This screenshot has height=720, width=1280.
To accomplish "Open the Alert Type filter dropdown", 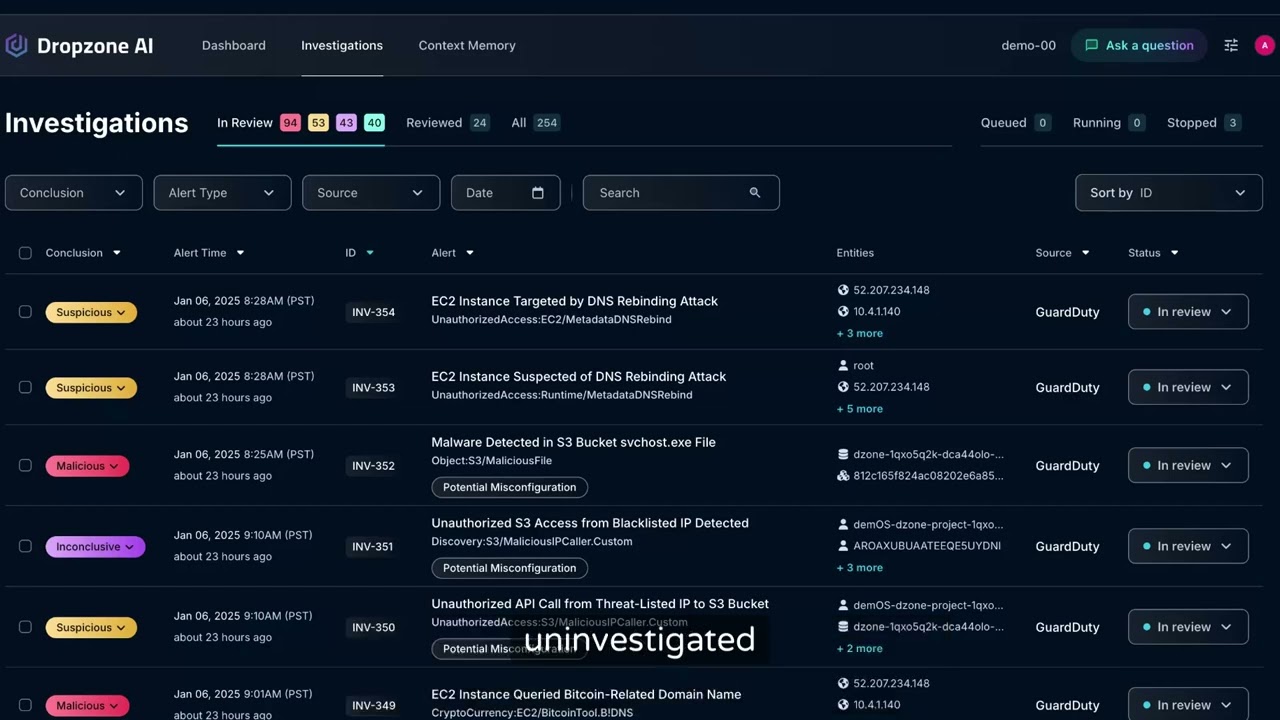I will [x=222, y=193].
